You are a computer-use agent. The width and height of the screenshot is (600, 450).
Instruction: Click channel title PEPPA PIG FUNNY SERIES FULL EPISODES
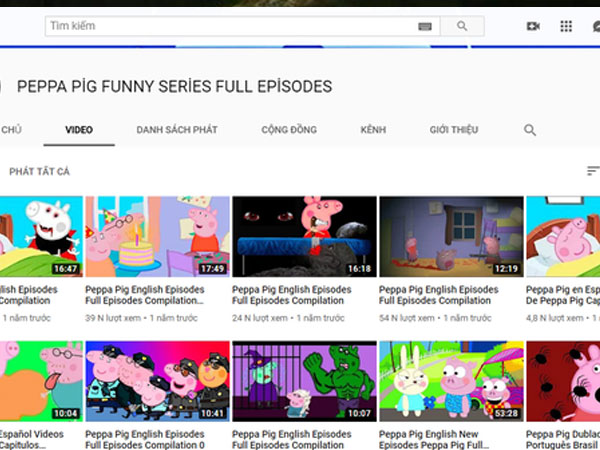tap(174, 86)
